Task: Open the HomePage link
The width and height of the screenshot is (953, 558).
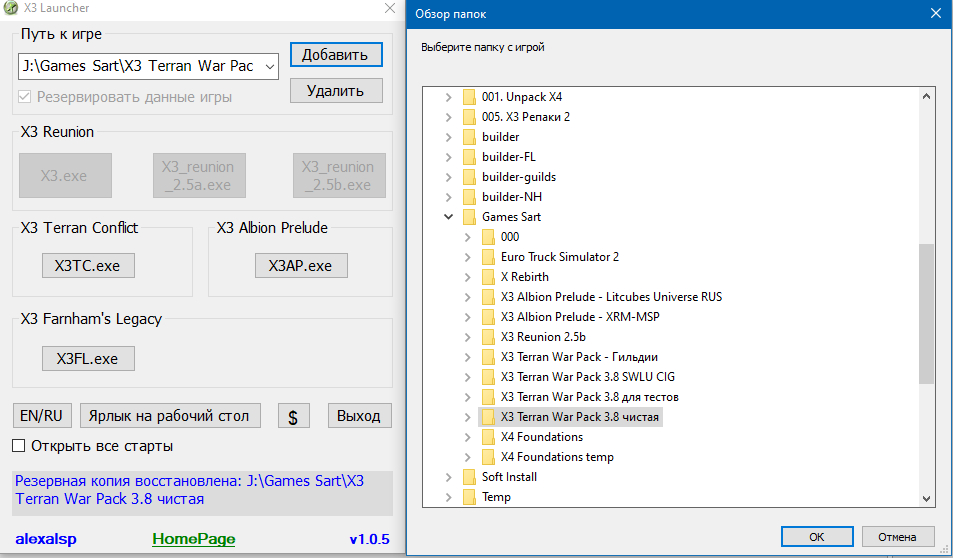Action: [193, 539]
